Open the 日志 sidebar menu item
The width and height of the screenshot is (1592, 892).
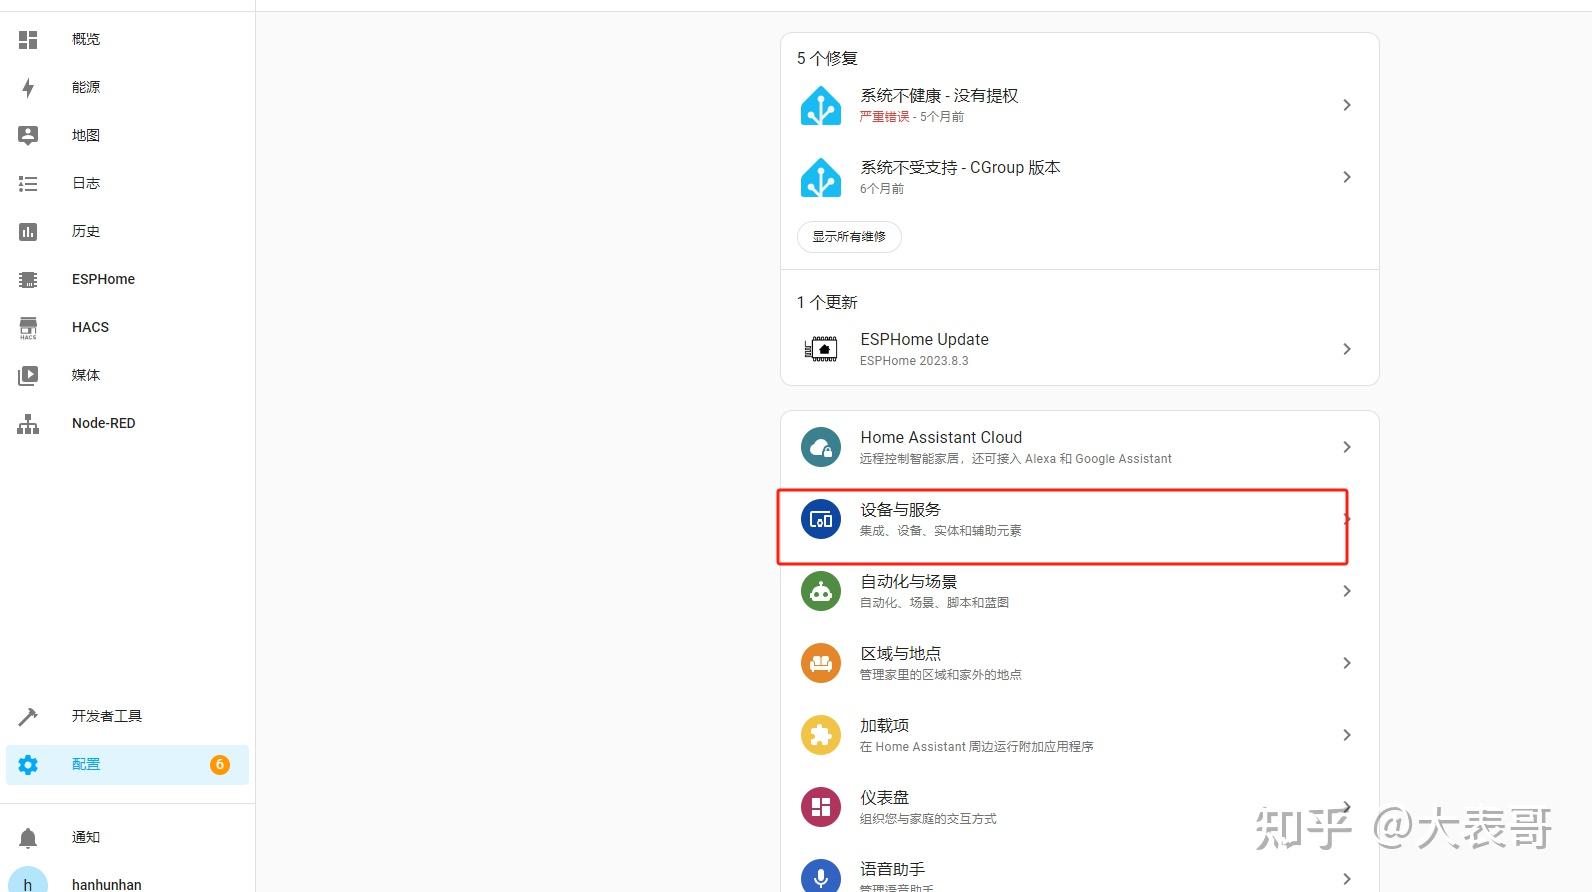point(127,183)
